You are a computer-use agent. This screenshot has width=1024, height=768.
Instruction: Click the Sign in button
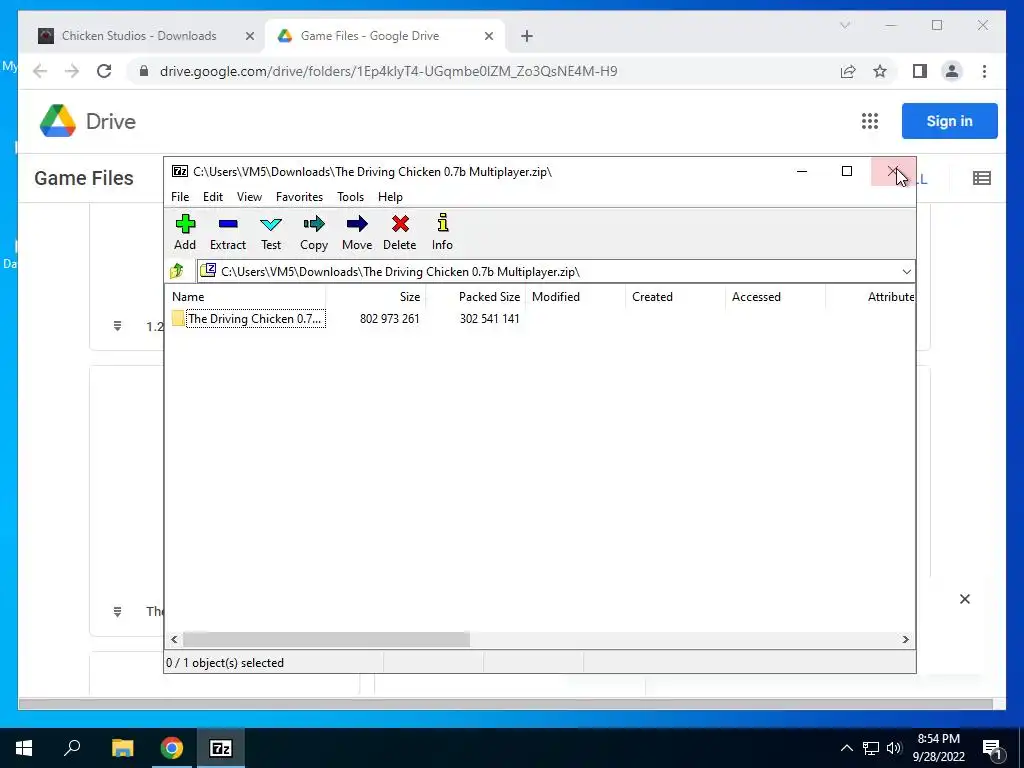click(x=950, y=121)
